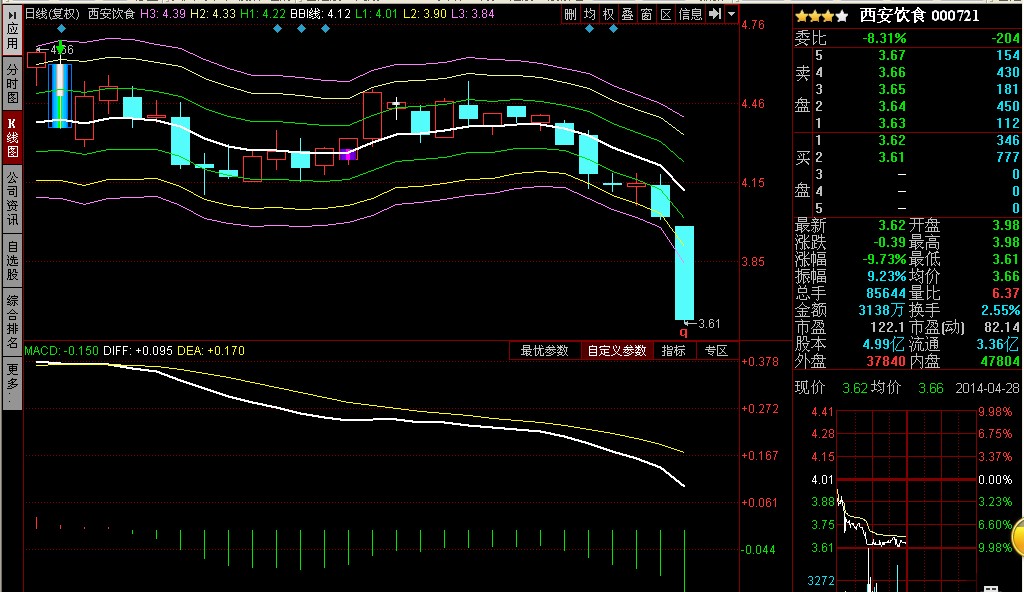This screenshot has height=592, width=1024.
Task: Click the 删 toolbar button
Action: pyautogui.click(x=570, y=14)
